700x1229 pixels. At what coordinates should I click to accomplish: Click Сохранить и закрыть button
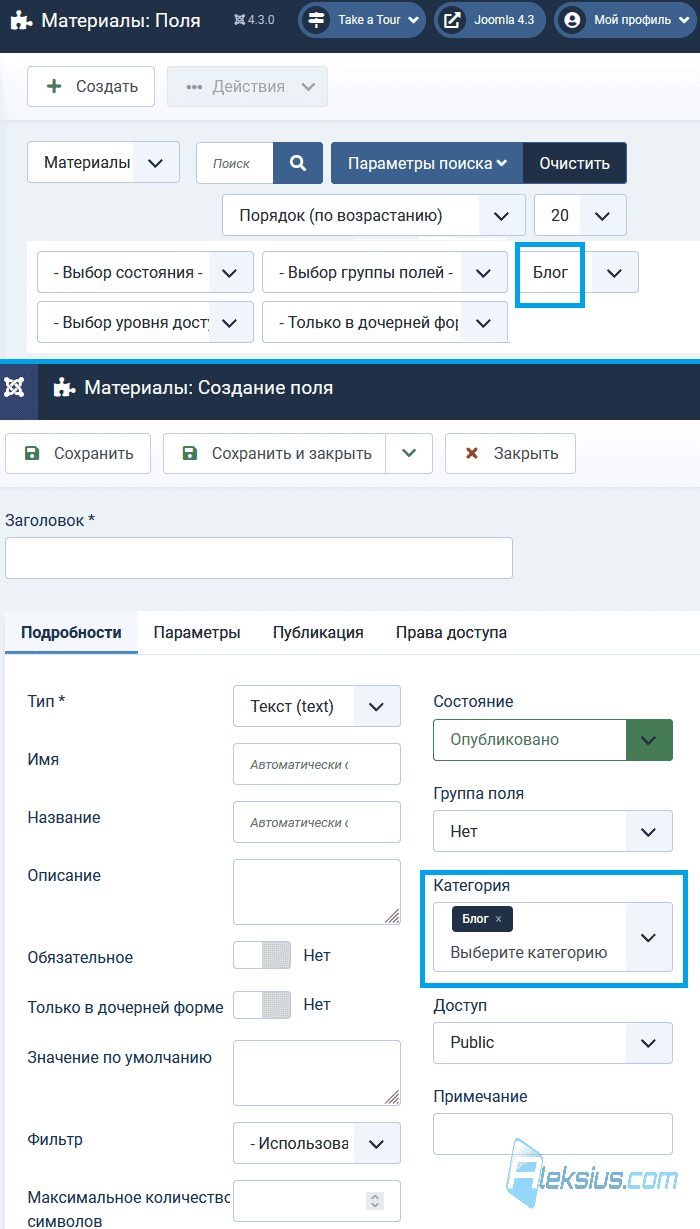coord(275,453)
